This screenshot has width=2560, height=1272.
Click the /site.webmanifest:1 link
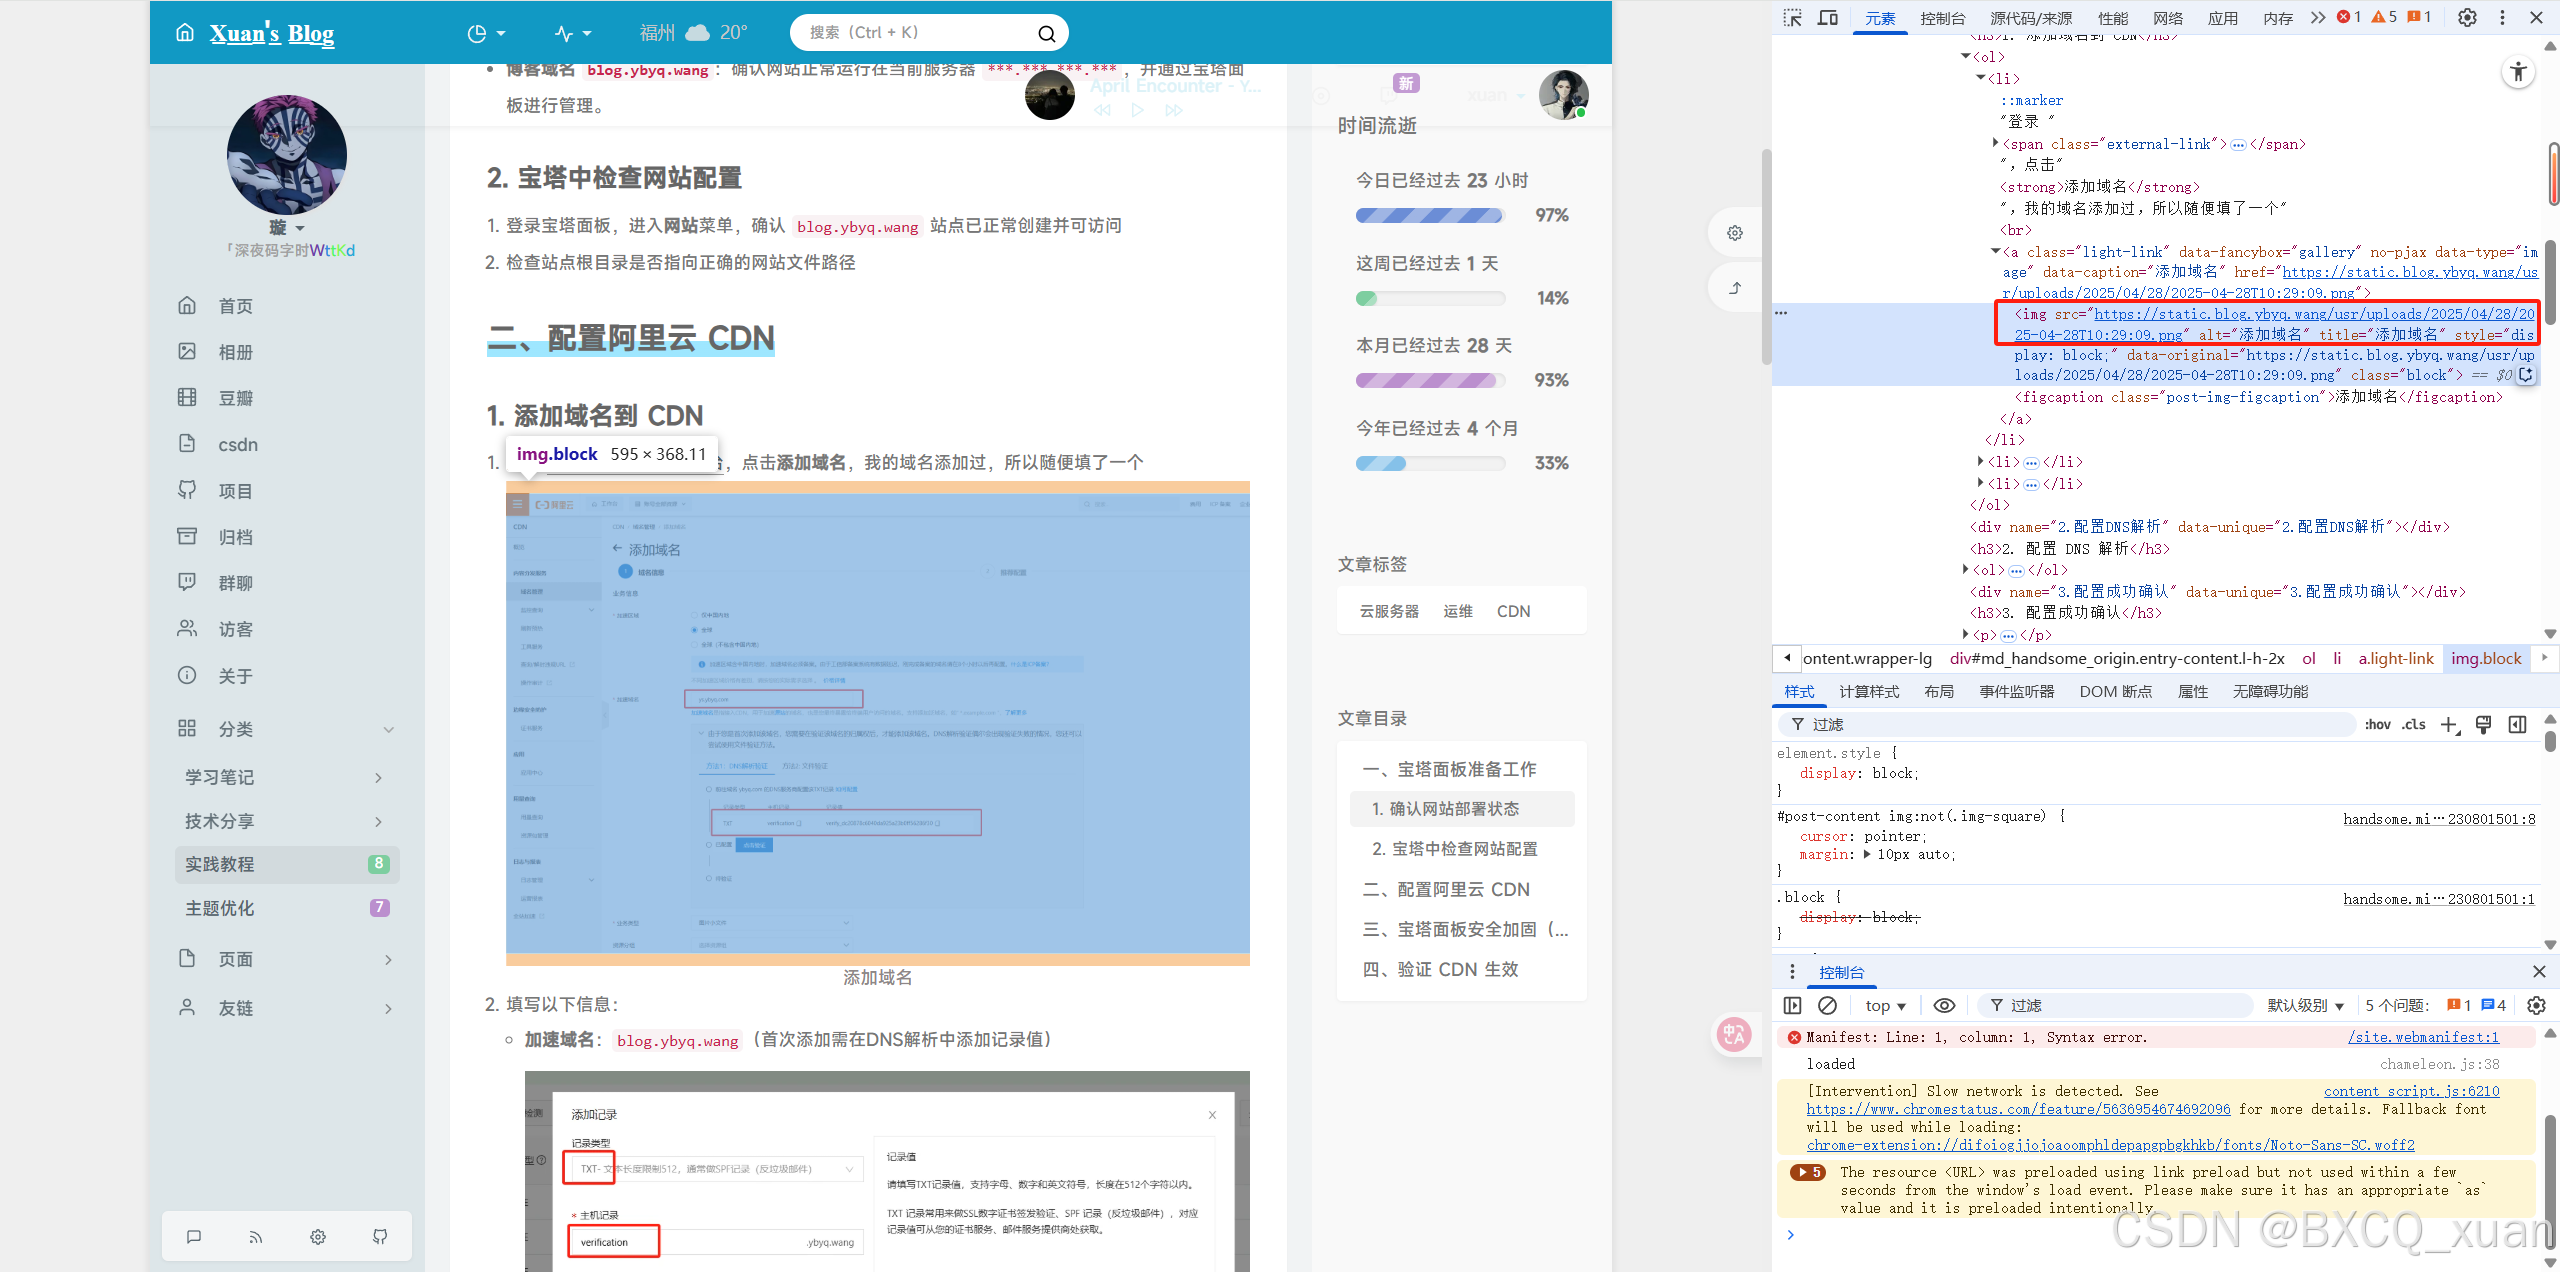(2423, 1037)
